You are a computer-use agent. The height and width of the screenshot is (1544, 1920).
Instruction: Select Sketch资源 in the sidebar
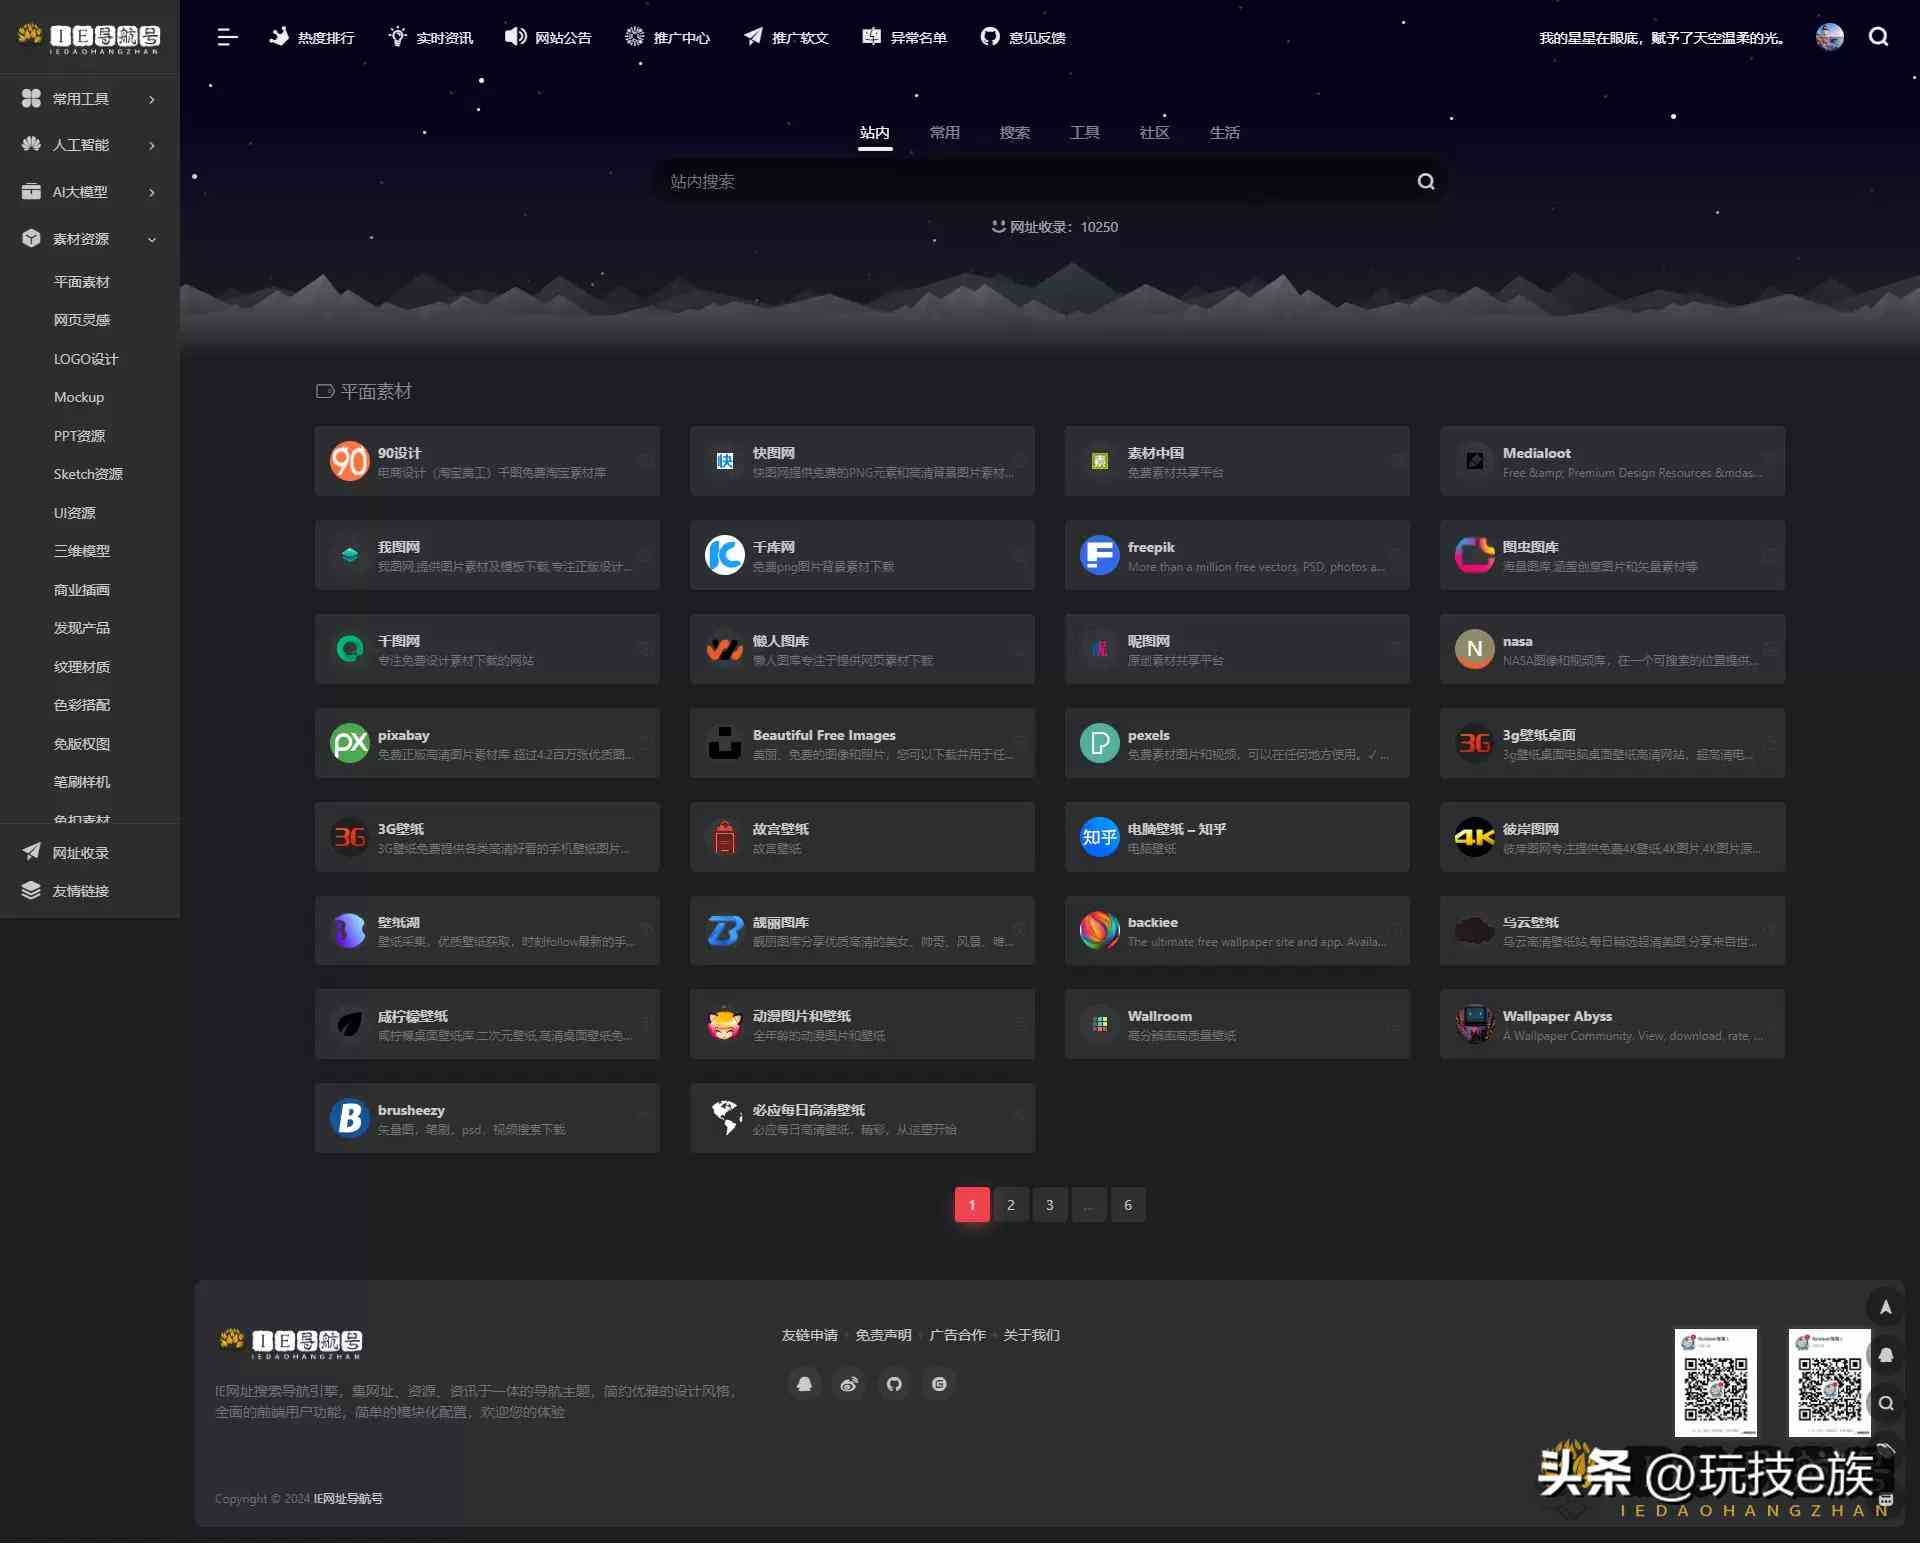pos(88,474)
